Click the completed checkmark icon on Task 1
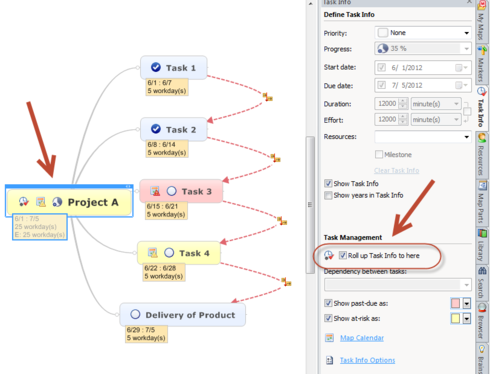This screenshot has height=374, width=490. coord(156,67)
